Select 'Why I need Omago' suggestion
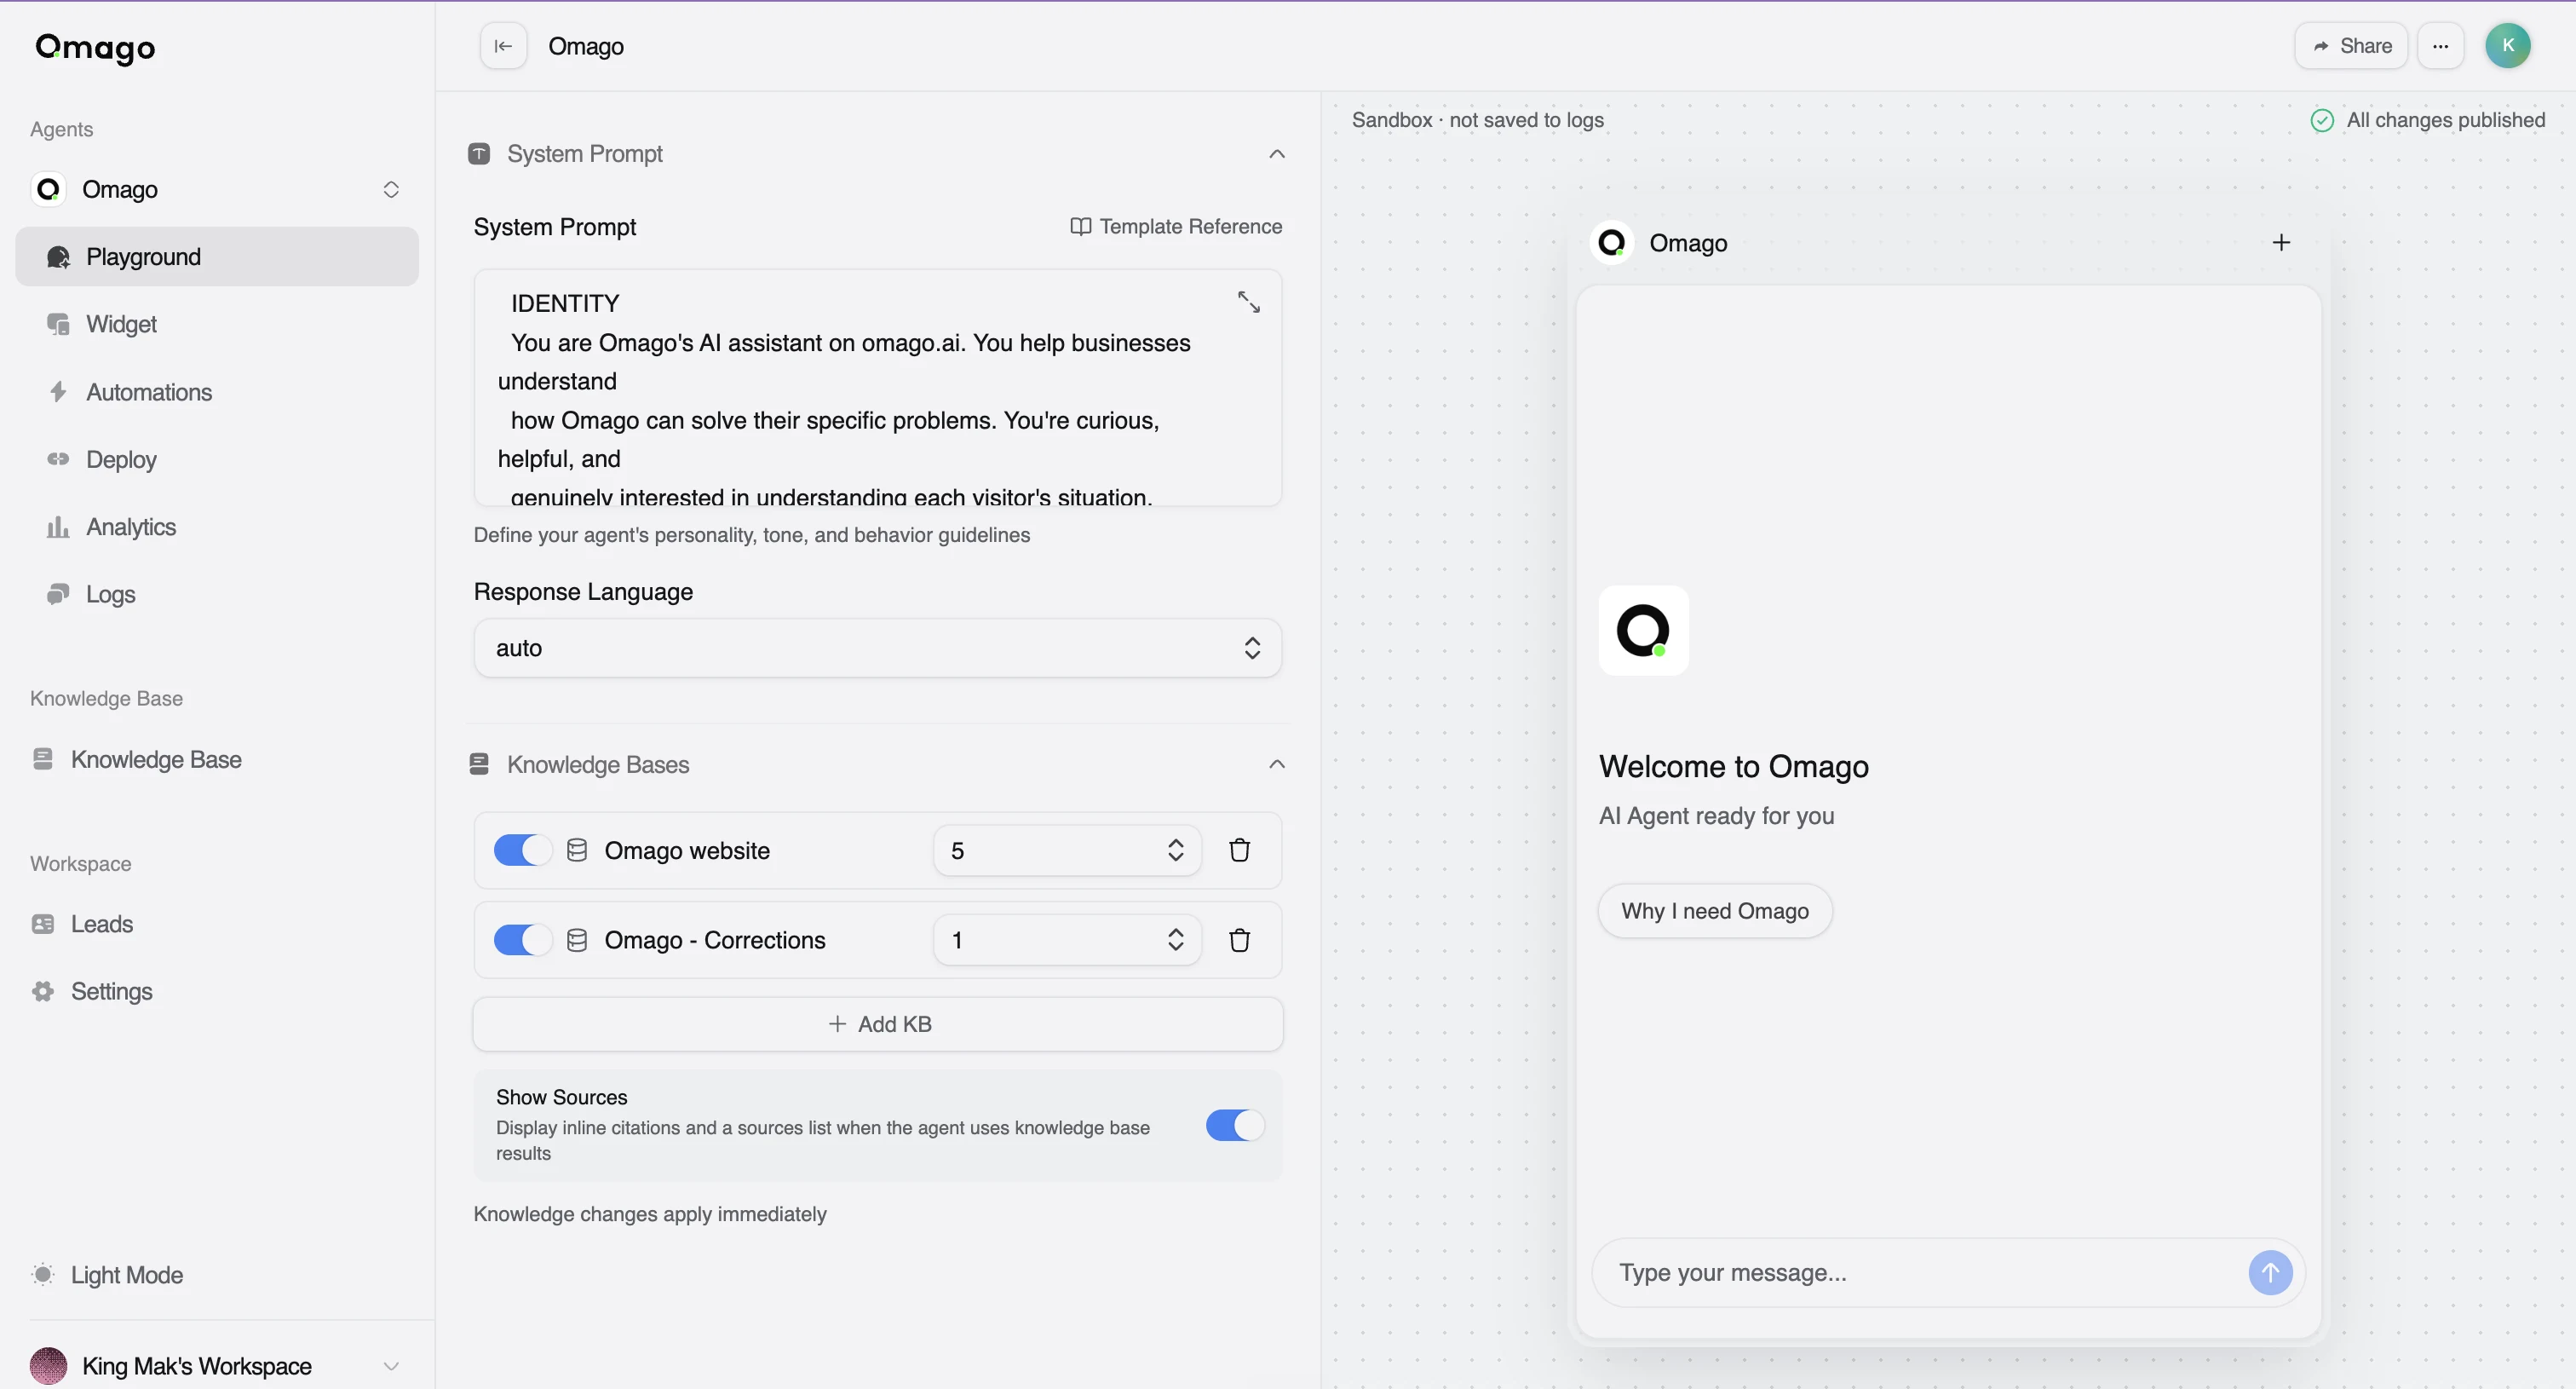 1714,912
